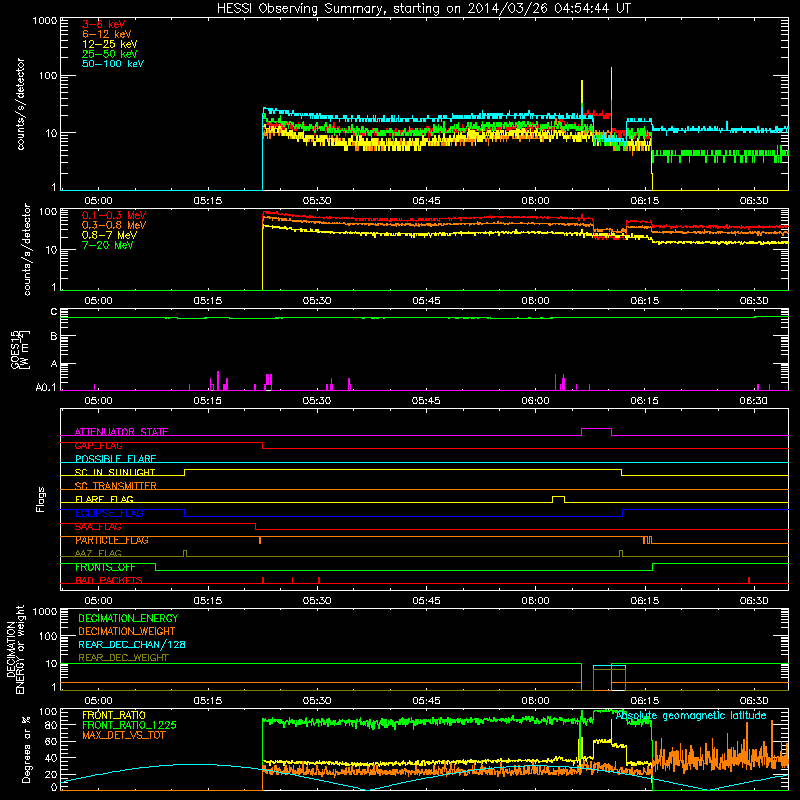The image size is (800, 800).
Task: Select the ATTENUATOR_STATE flag label
Action: pos(121,432)
